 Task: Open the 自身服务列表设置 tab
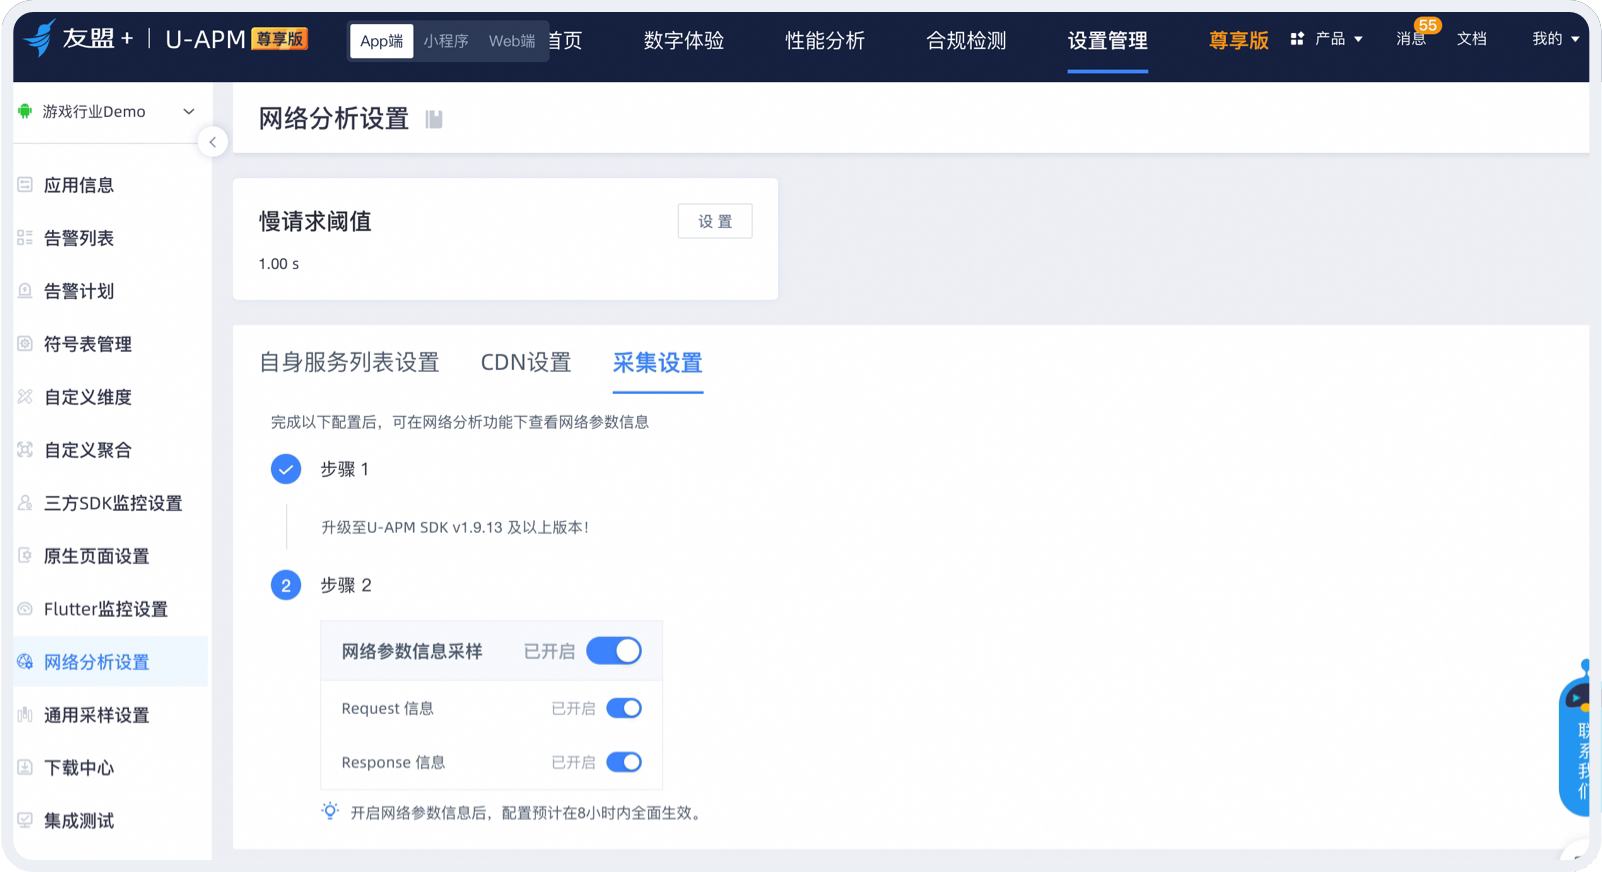349,362
